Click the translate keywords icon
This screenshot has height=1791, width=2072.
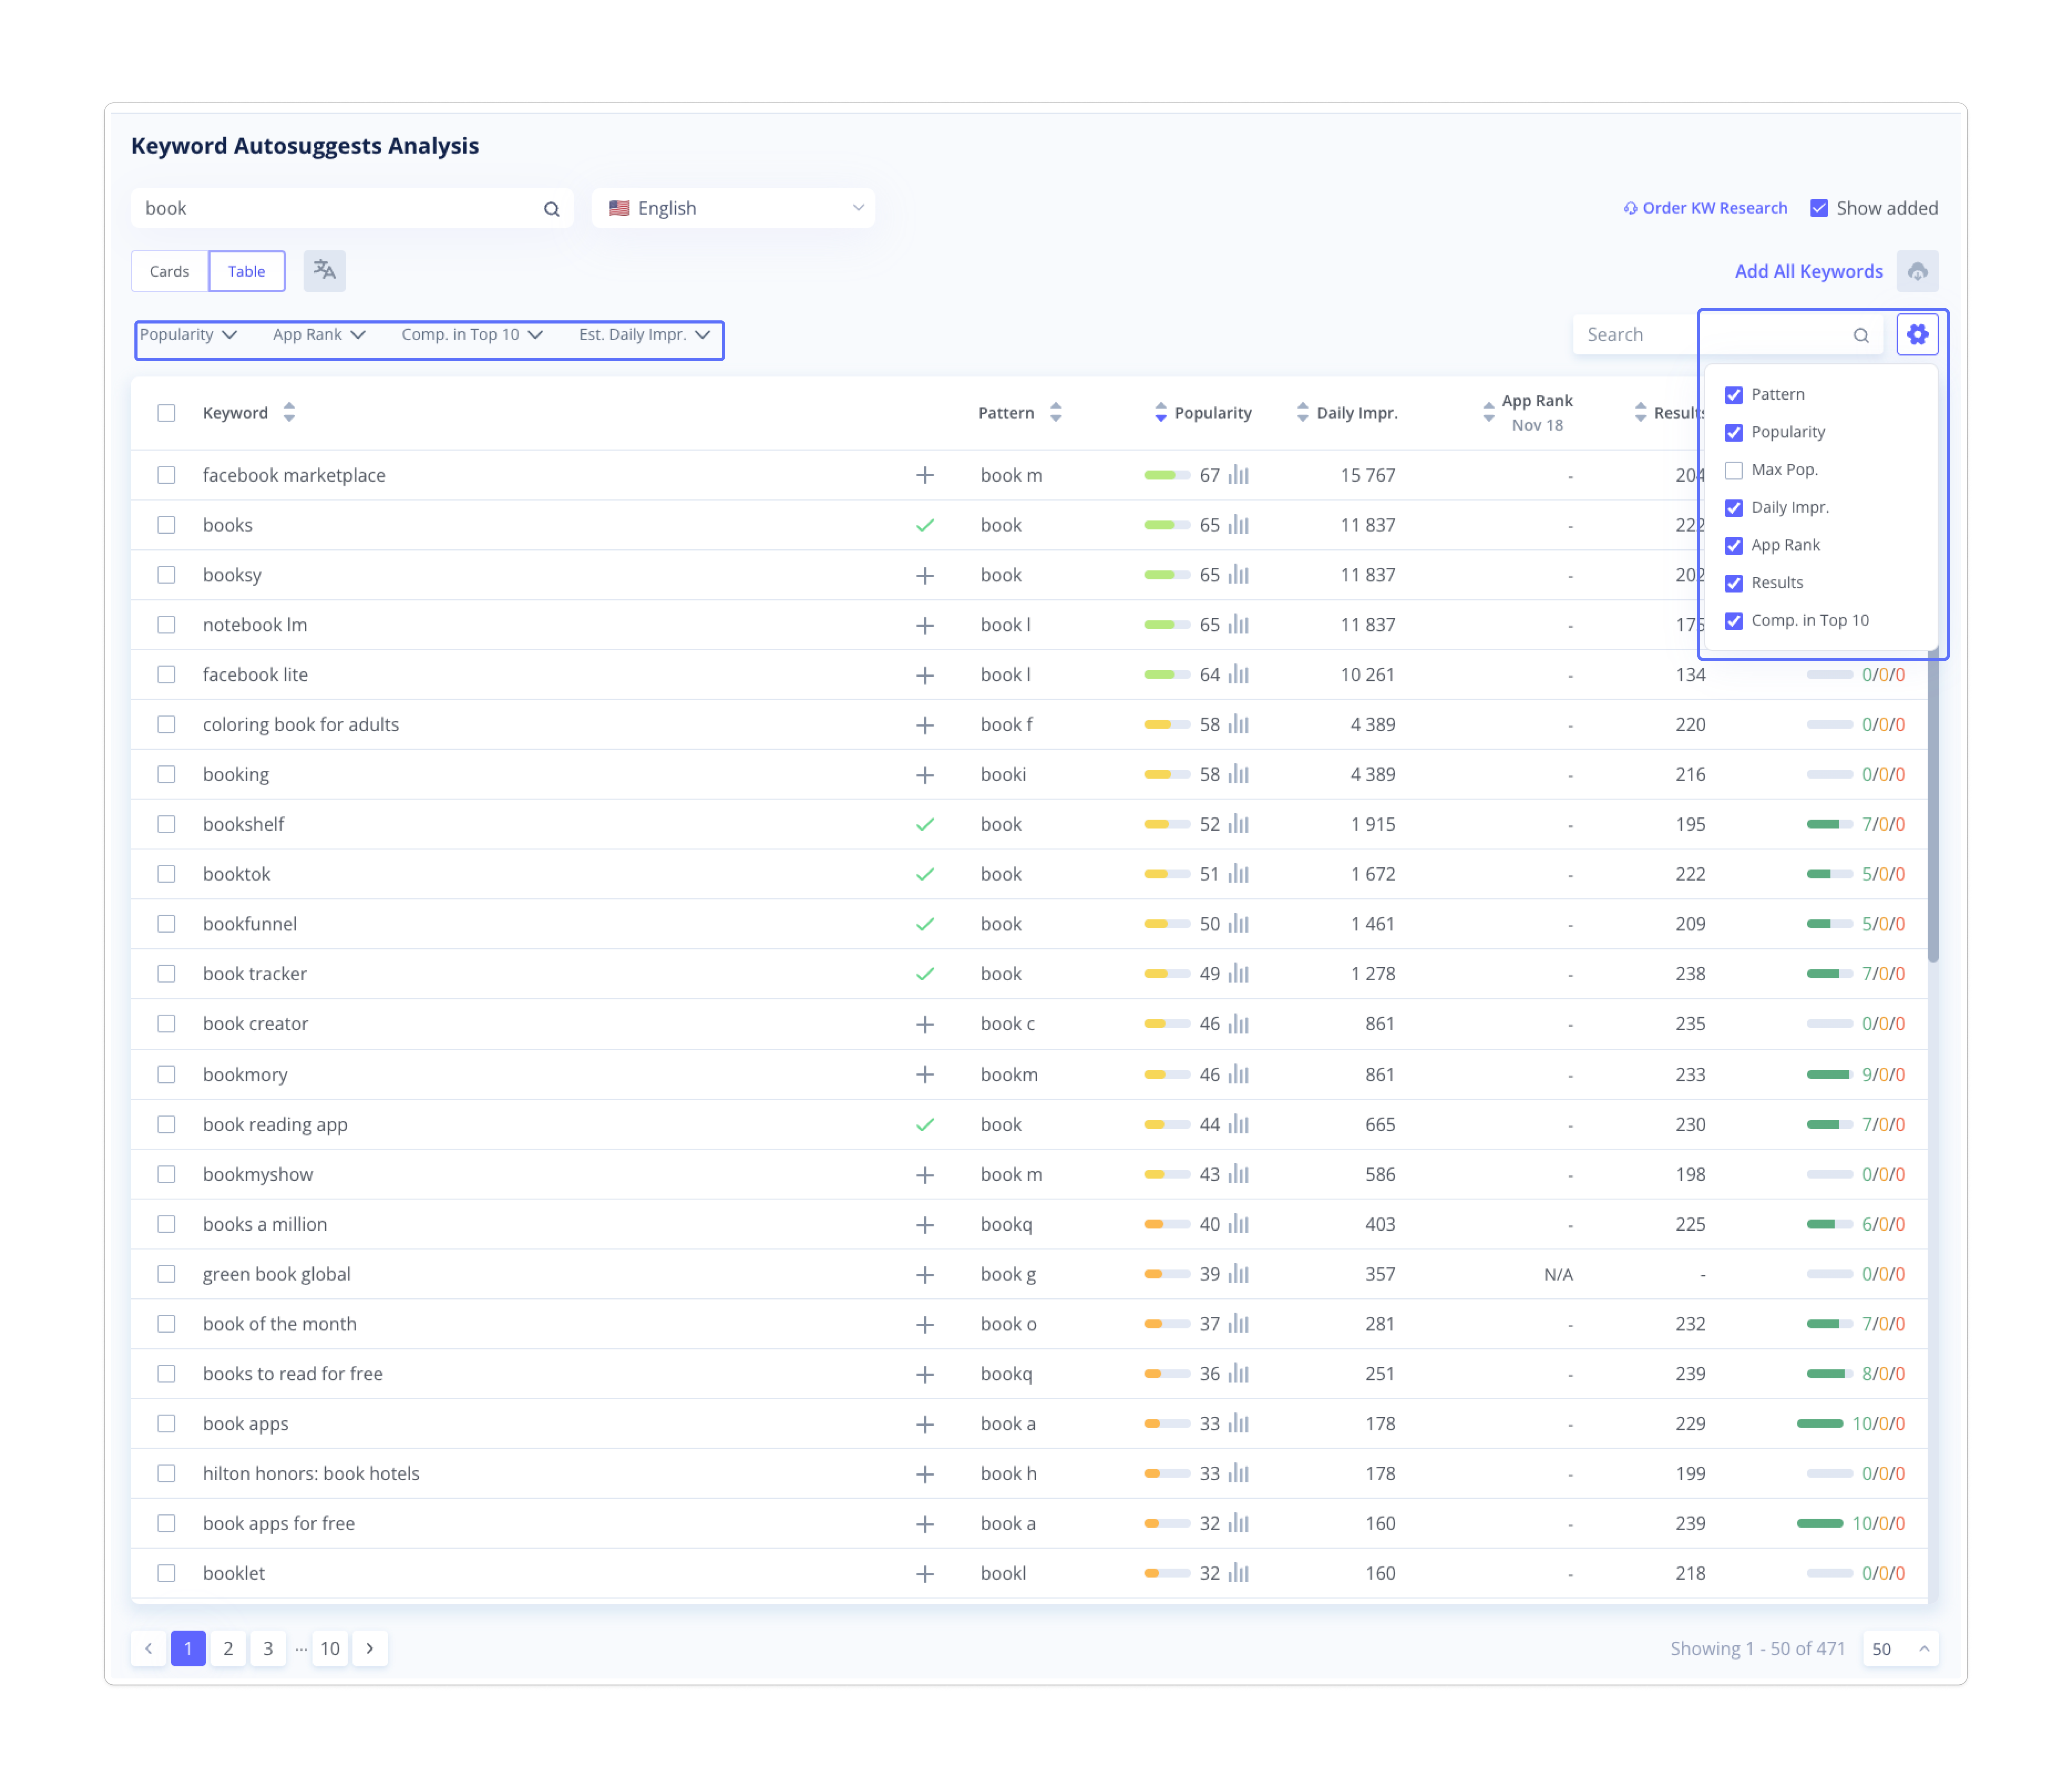pyautogui.click(x=324, y=271)
